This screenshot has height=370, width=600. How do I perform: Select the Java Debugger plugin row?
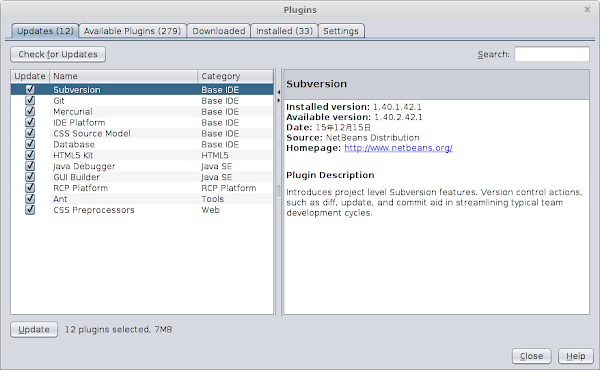(142, 166)
